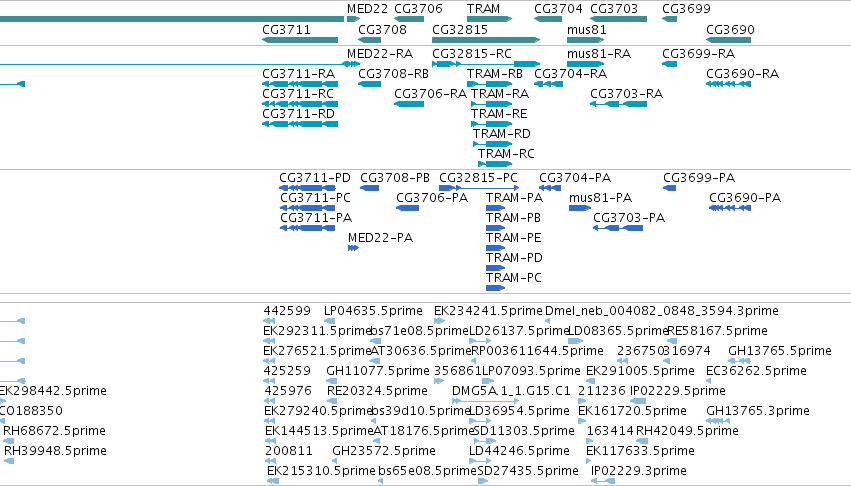Open protein TRAM-PB
Viewport: 851px width, 486px height.
513,218
